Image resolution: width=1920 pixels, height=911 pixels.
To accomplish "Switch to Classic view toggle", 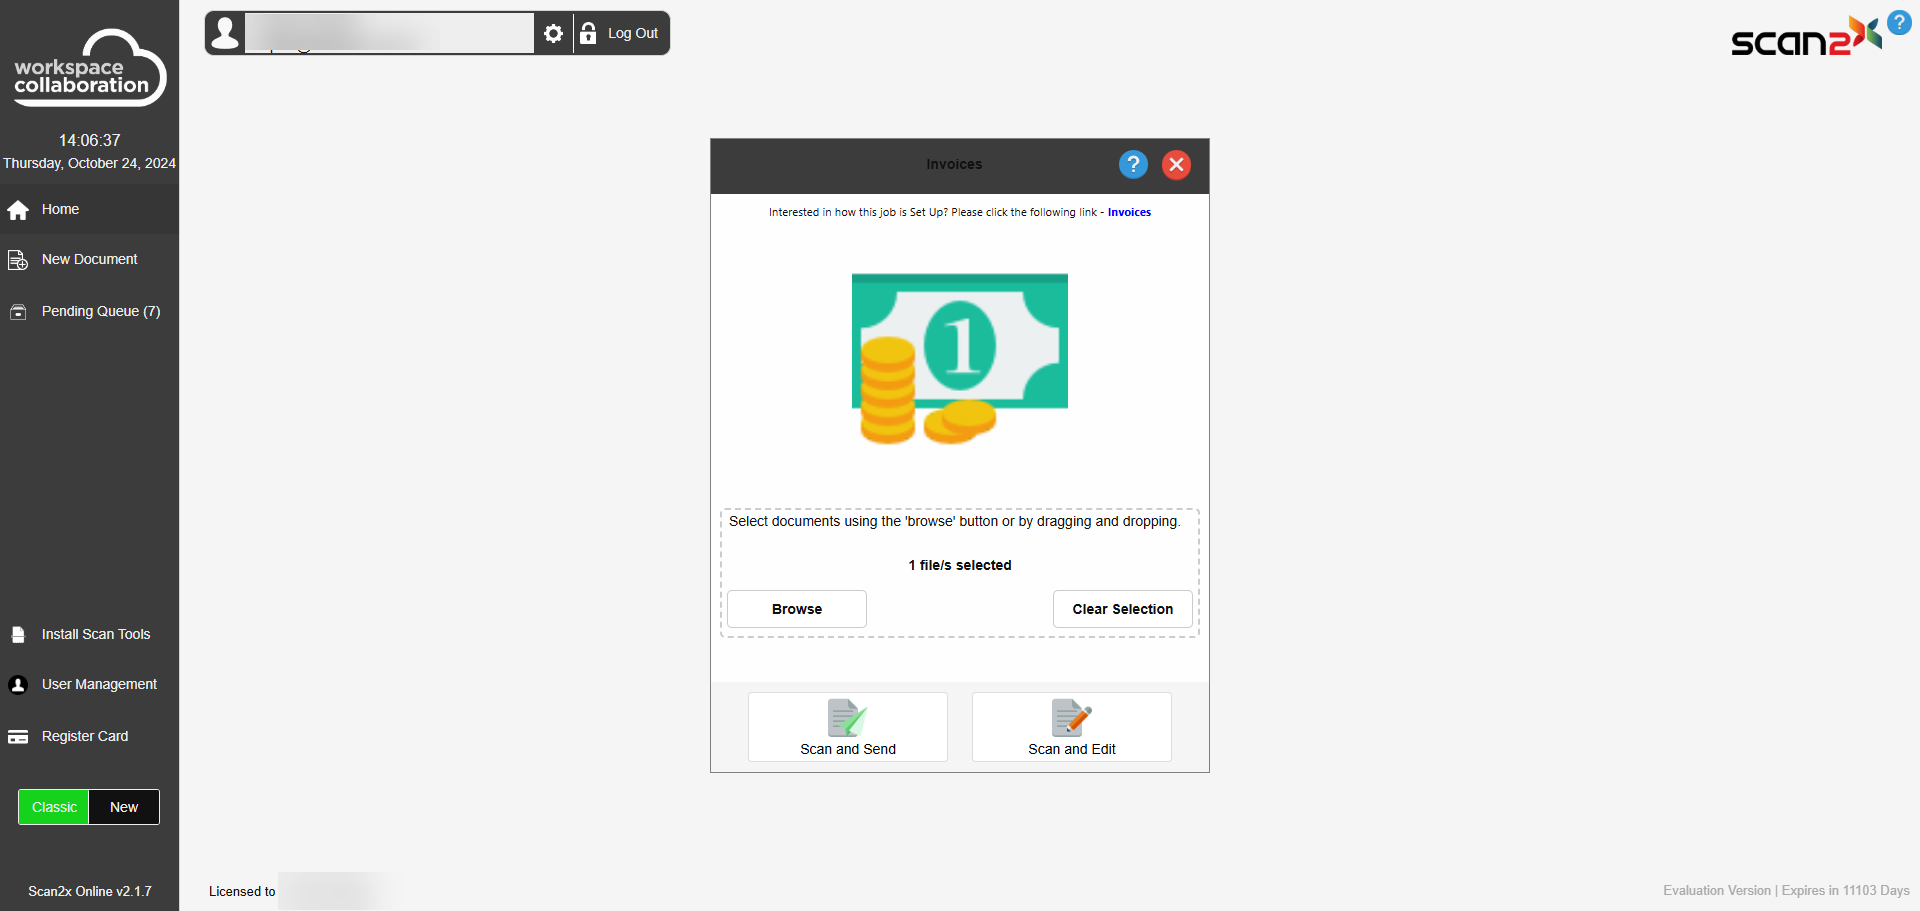I will (54, 807).
